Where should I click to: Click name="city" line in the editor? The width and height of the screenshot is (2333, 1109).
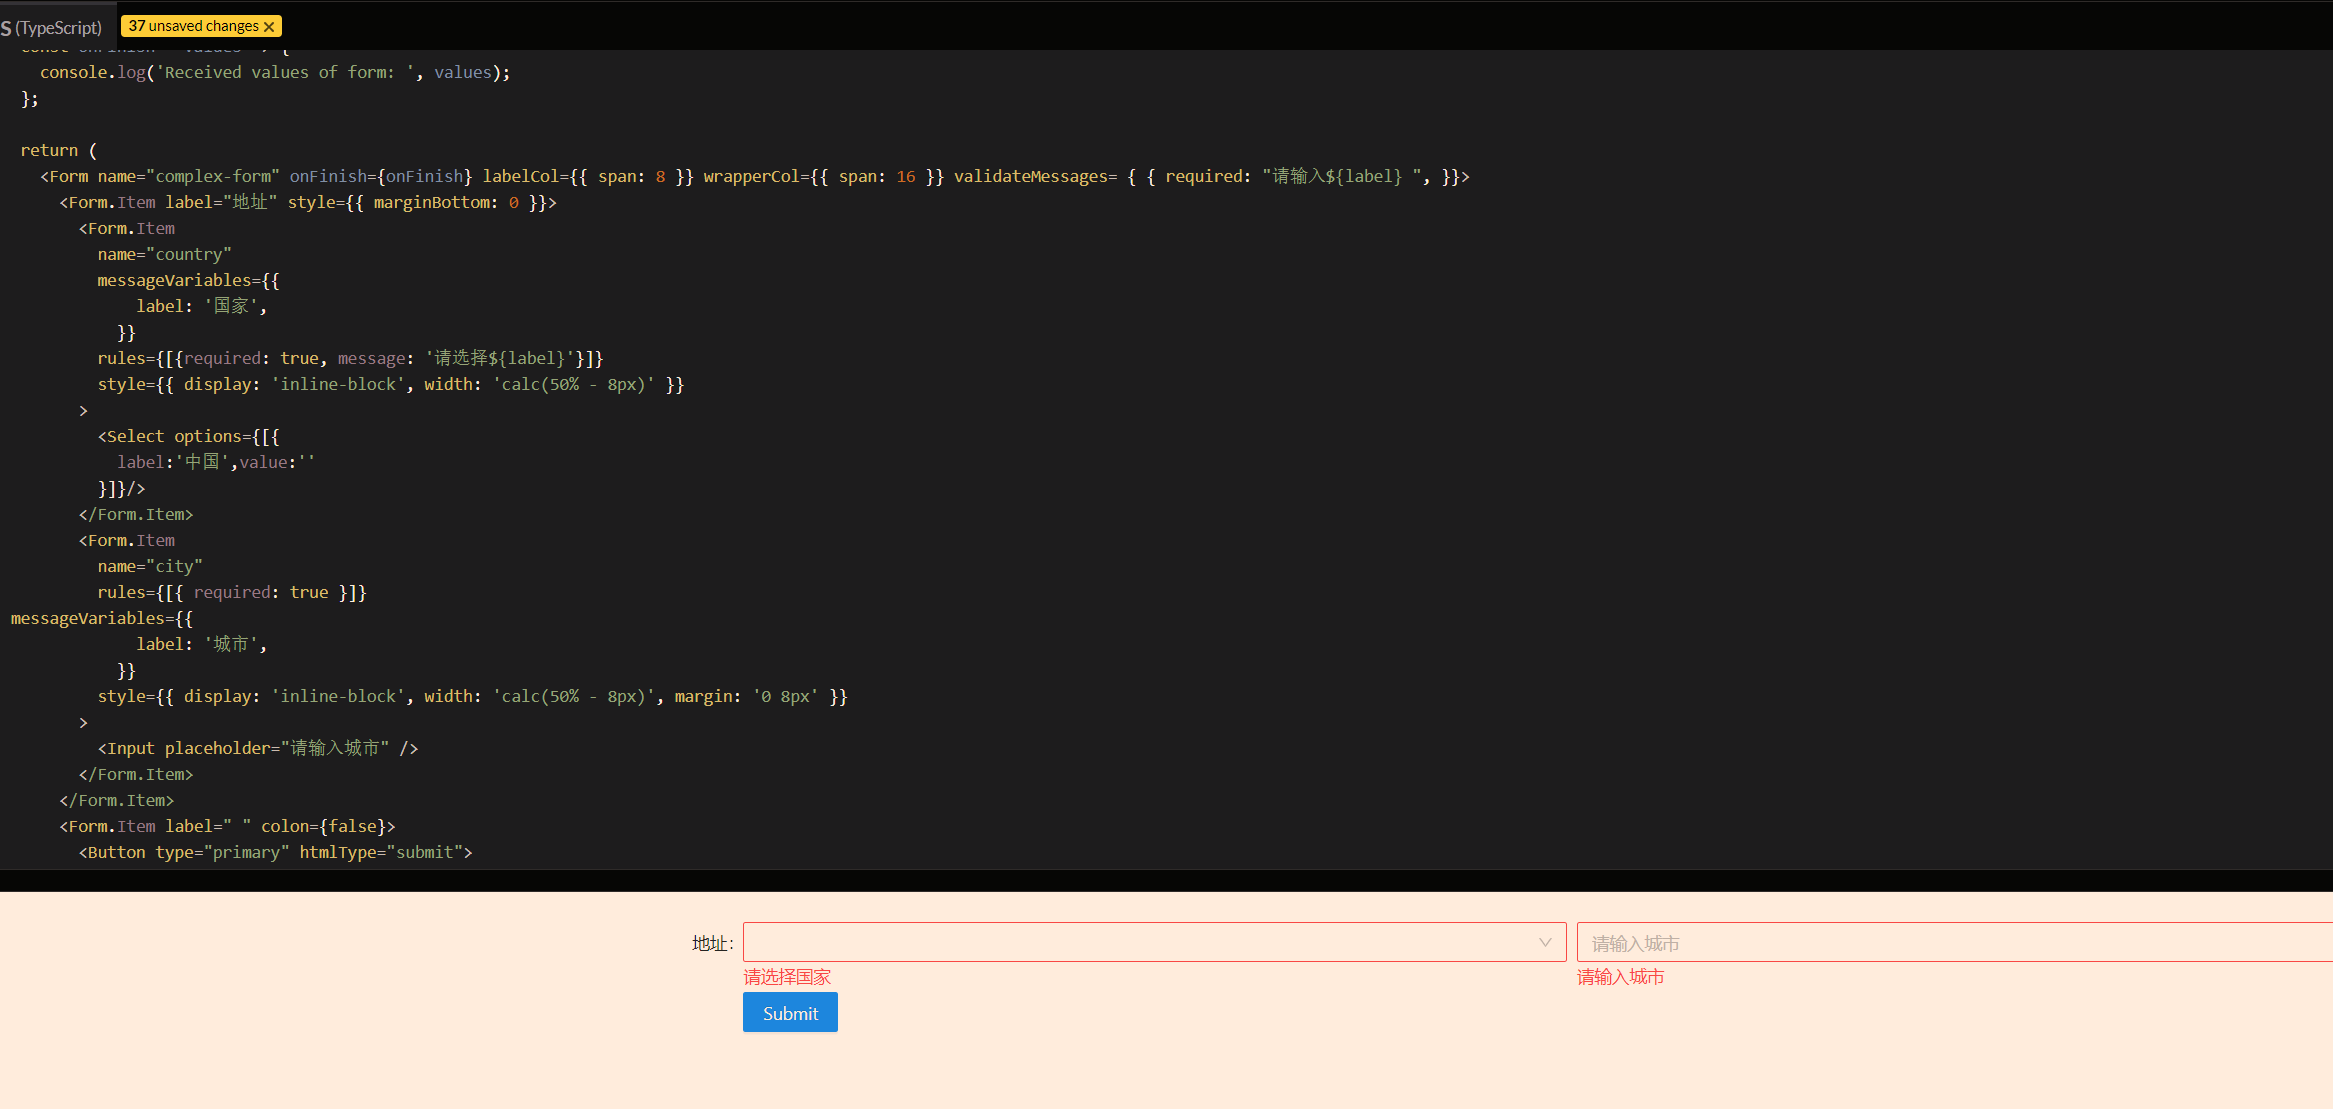coord(150,566)
